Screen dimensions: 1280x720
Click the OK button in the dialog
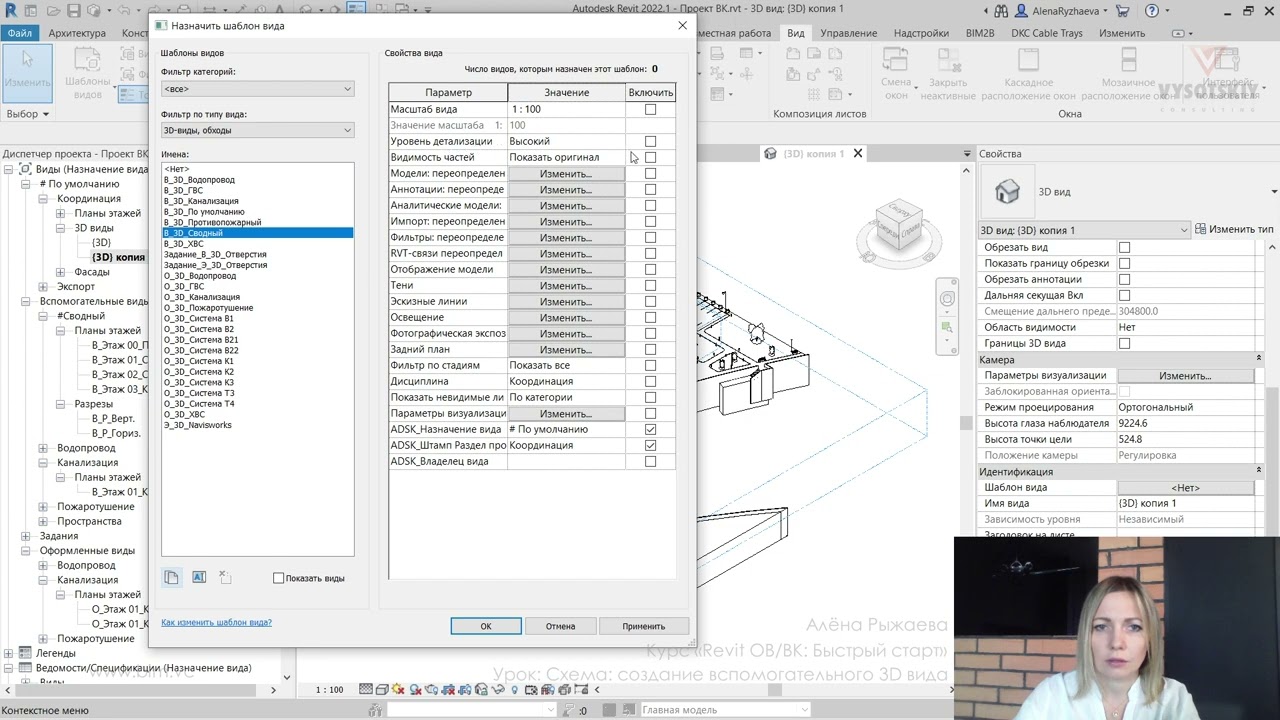[x=486, y=626]
